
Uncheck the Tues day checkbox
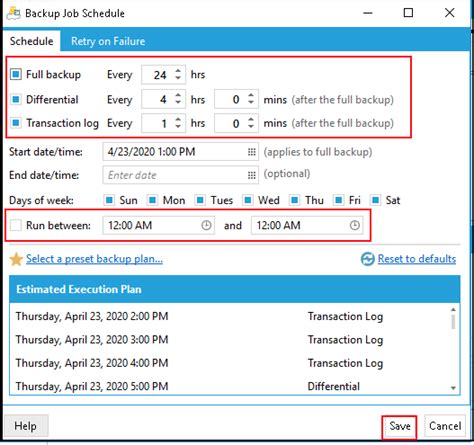(200, 200)
